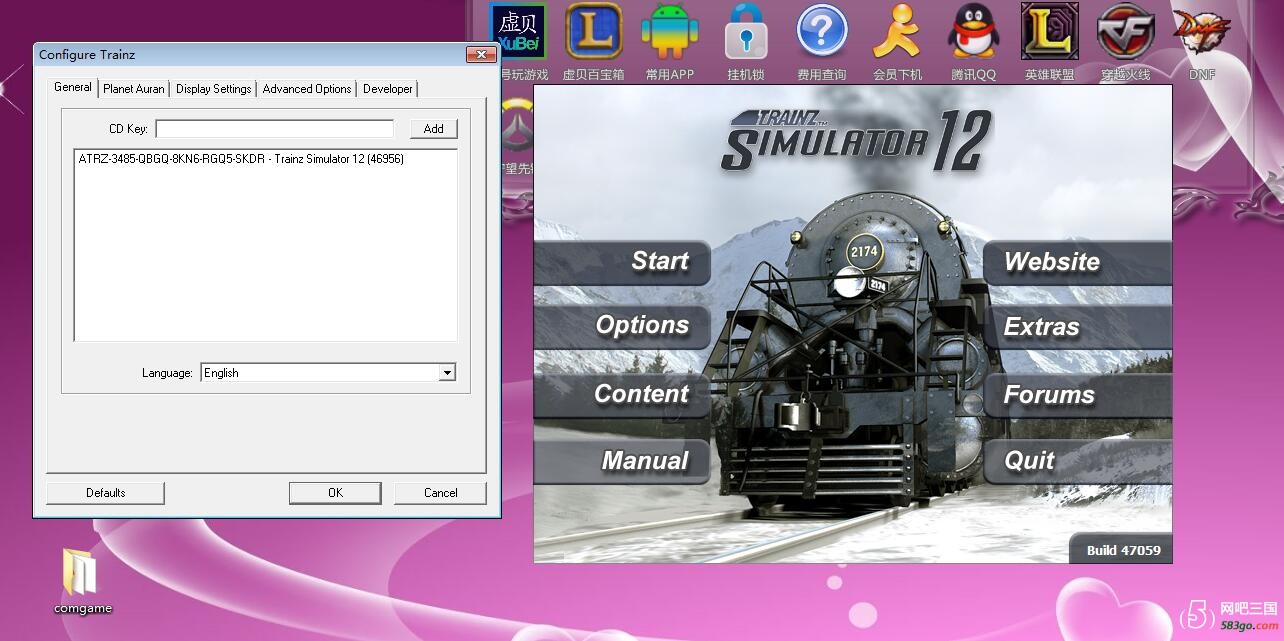Expand the Language dropdown
Screen dimensions: 1284x641
(447, 373)
